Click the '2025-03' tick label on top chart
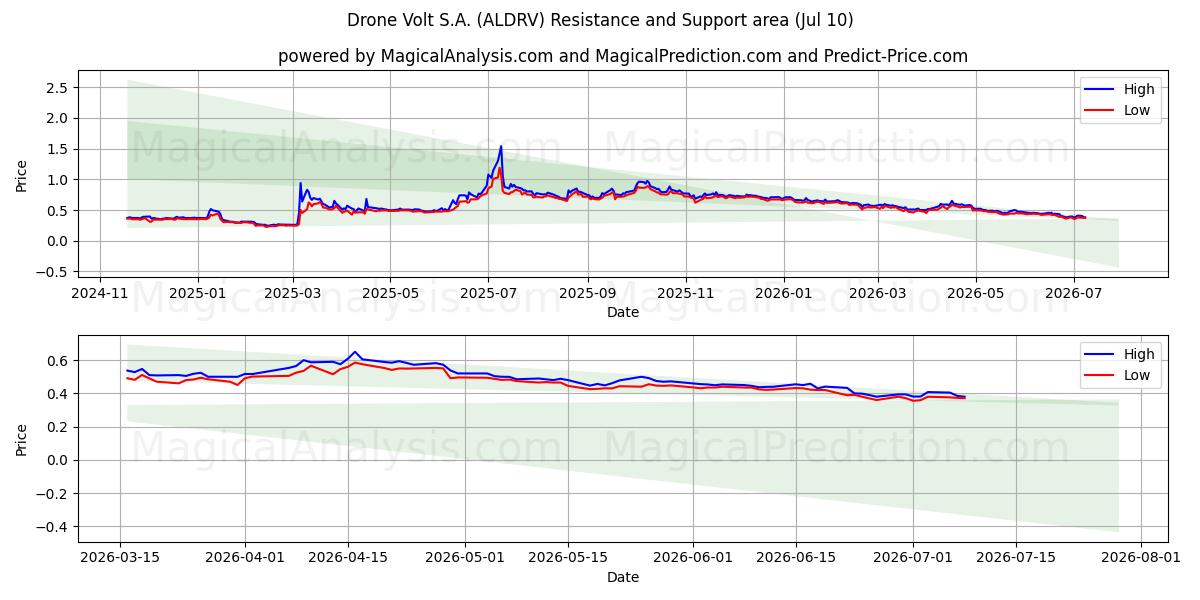The image size is (1200, 600). click(293, 293)
